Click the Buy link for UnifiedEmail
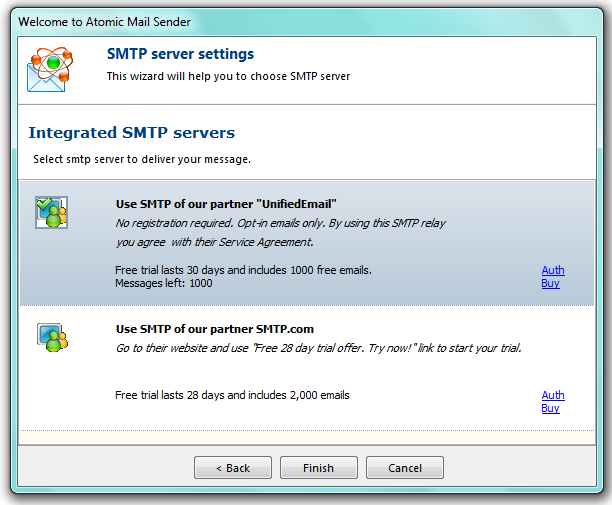 click(x=550, y=283)
